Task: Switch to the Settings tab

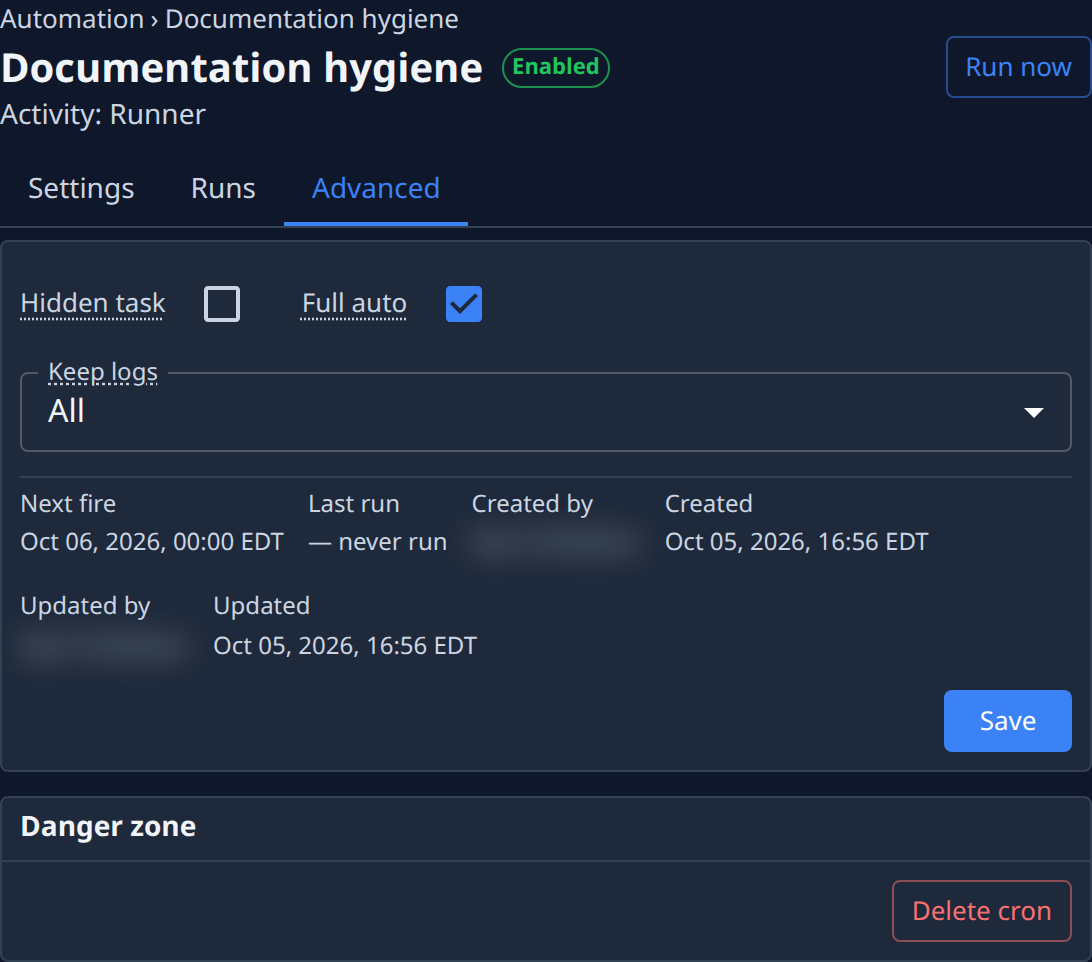Action: [81, 189]
